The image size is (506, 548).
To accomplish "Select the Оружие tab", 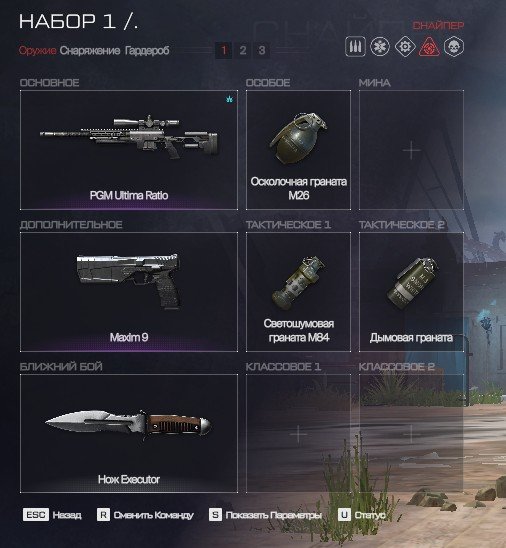I will 37,51.
